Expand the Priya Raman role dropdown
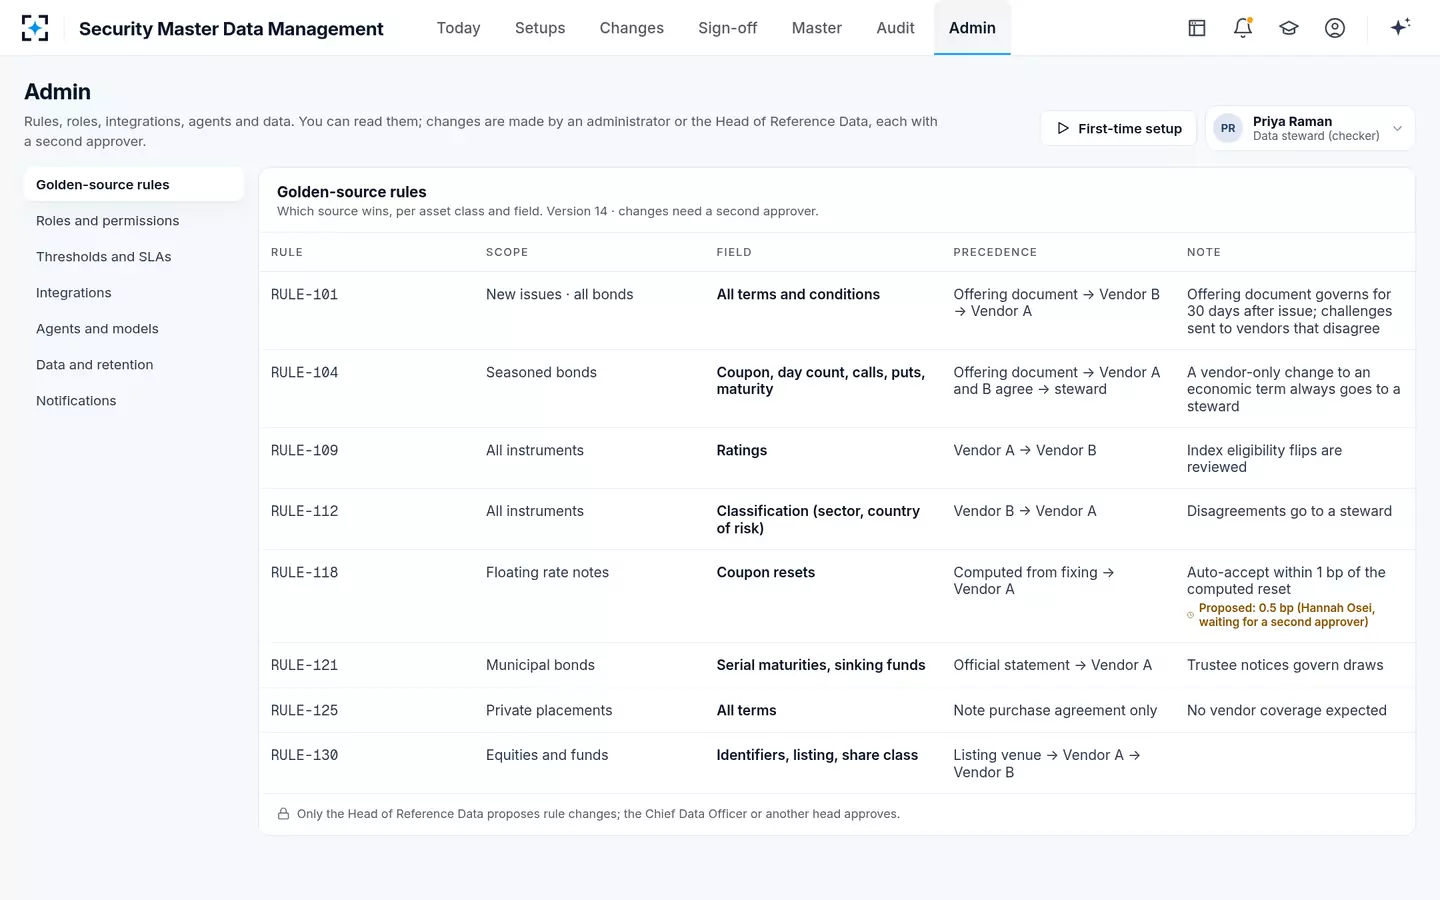This screenshot has width=1440, height=900. (x=1310, y=128)
